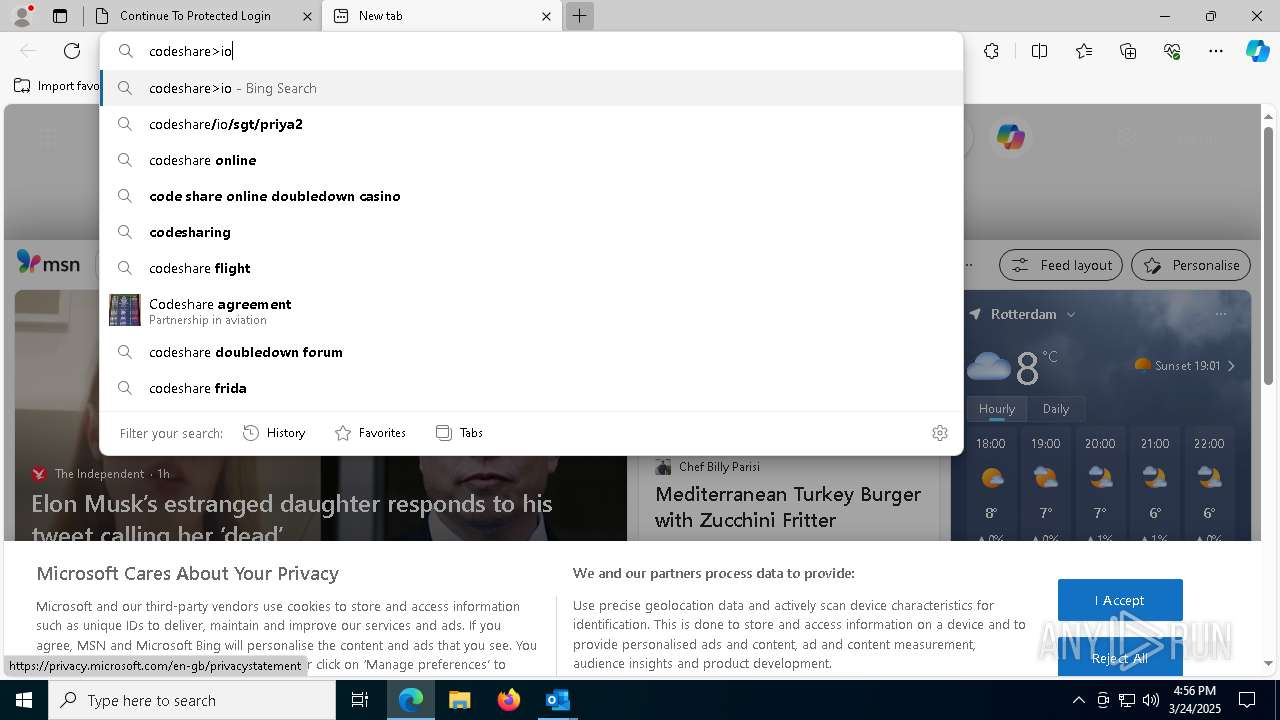Click Microsoft Edge taskbar icon

tap(411, 700)
